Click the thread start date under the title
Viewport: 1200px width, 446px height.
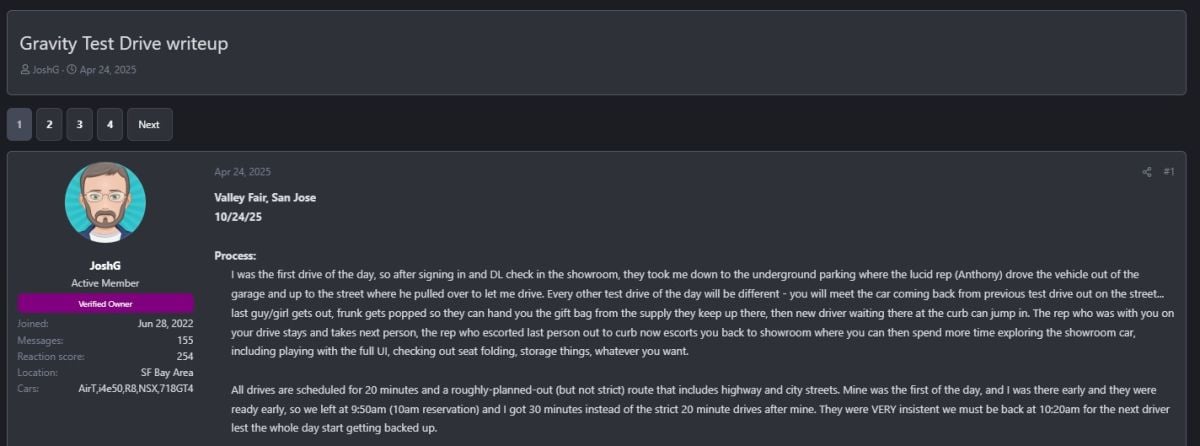(107, 70)
